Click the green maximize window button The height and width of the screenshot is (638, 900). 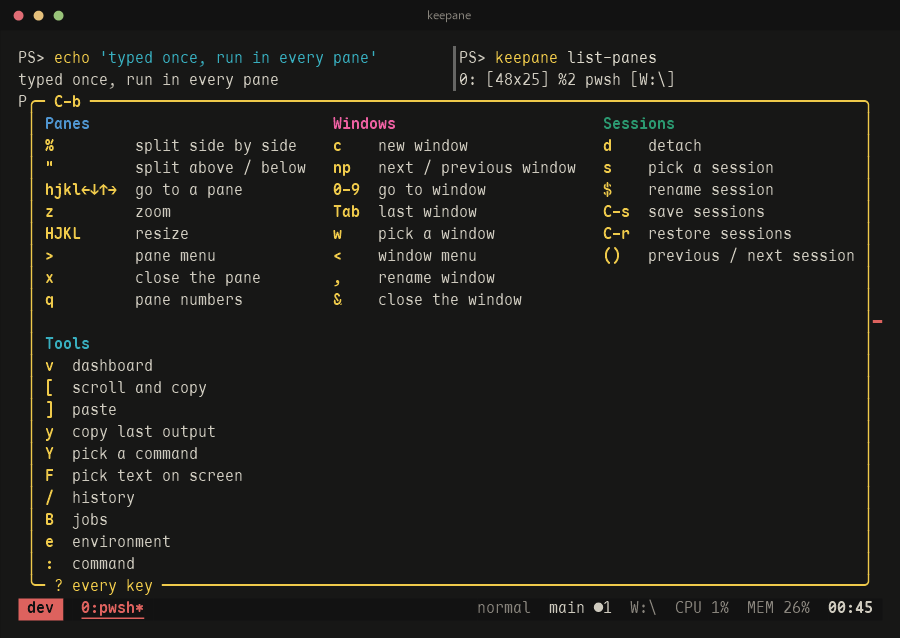pos(59,15)
